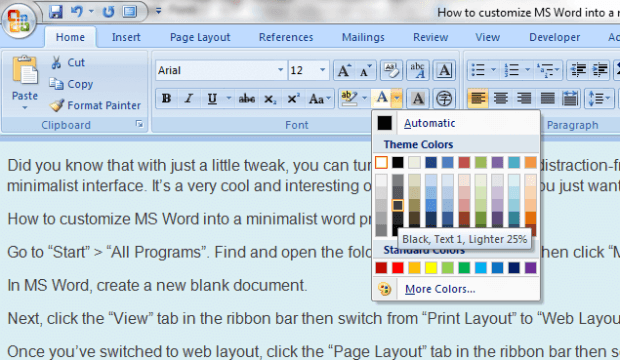
Task: Open underline style dropdown arrow
Action: (228, 98)
